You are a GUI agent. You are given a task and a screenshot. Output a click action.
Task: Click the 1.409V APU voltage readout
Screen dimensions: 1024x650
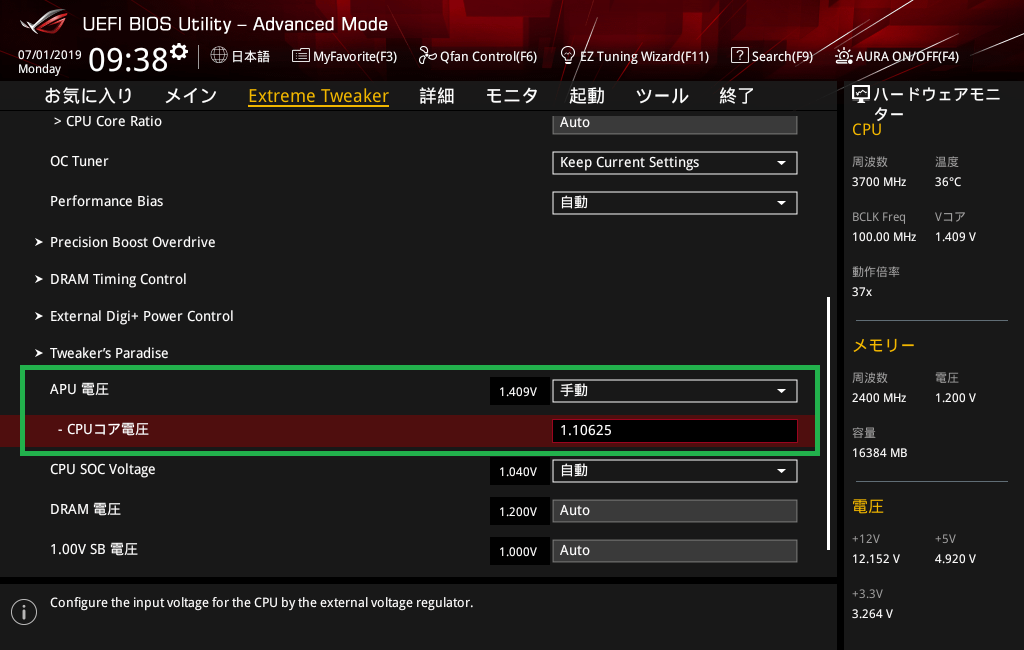coord(518,391)
